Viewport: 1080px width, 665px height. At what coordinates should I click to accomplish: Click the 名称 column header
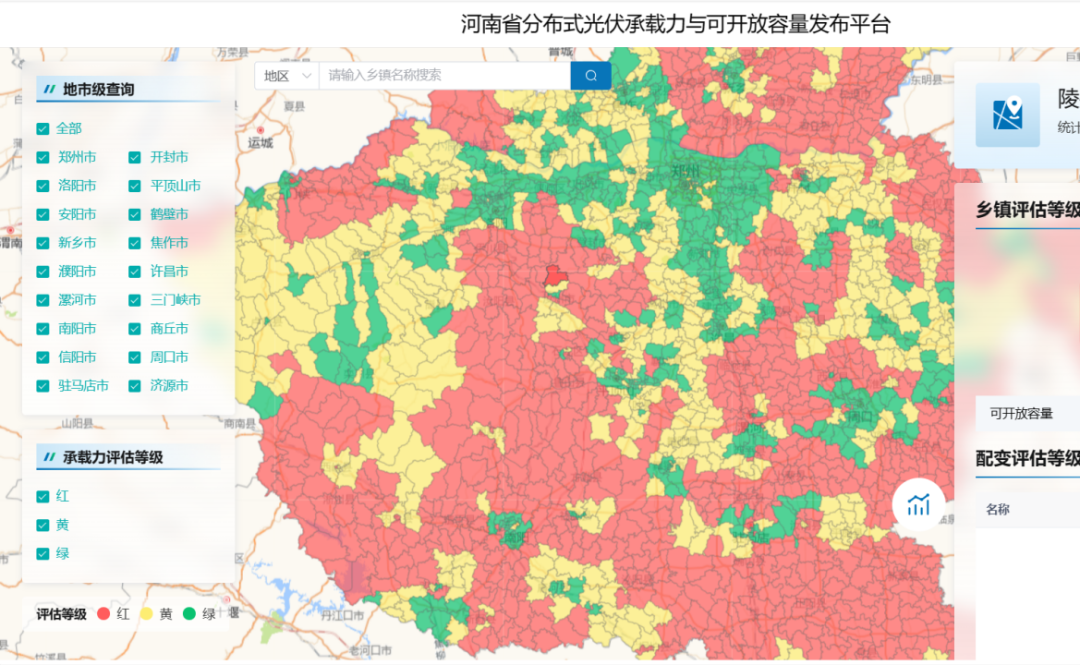coord(997,510)
